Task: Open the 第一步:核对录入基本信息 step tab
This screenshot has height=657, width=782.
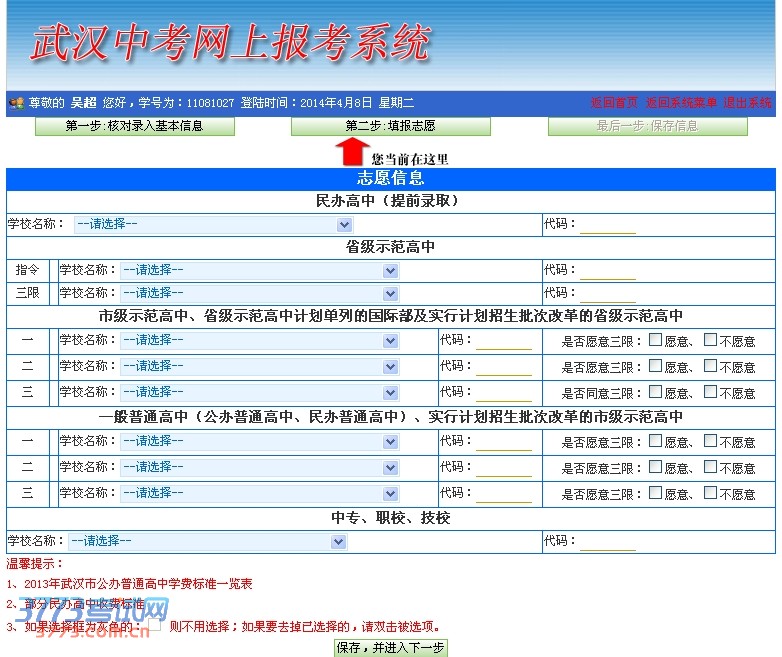Action: pos(135,126)
